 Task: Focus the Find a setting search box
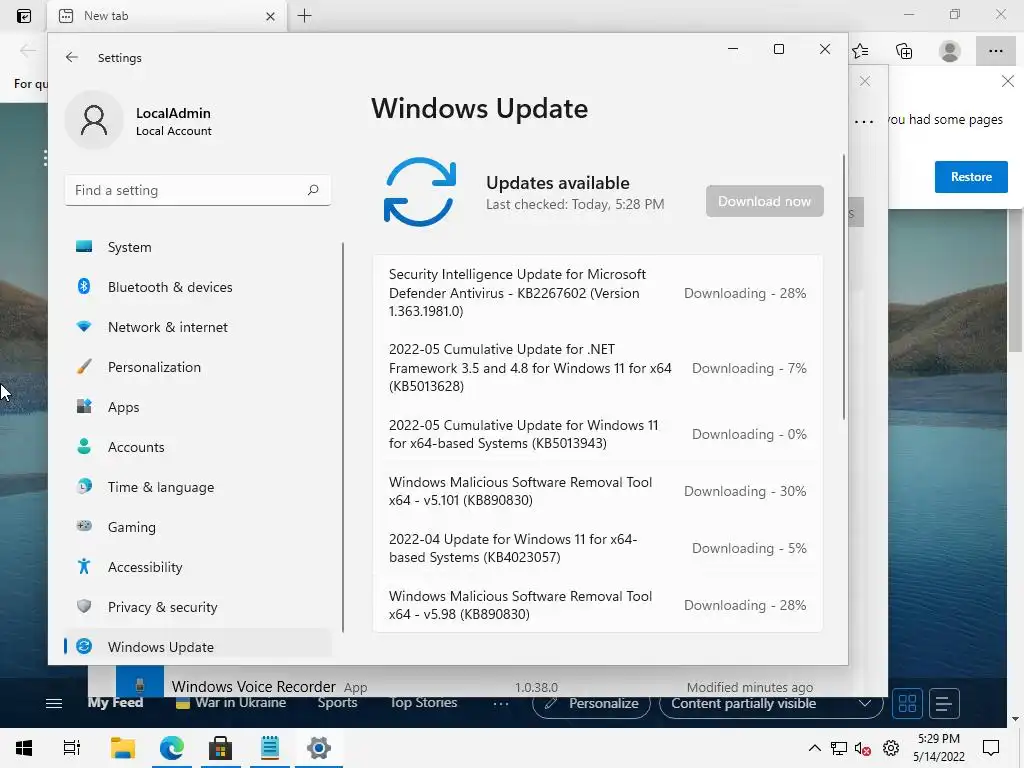pyautogui.click(x=197, y=190)
